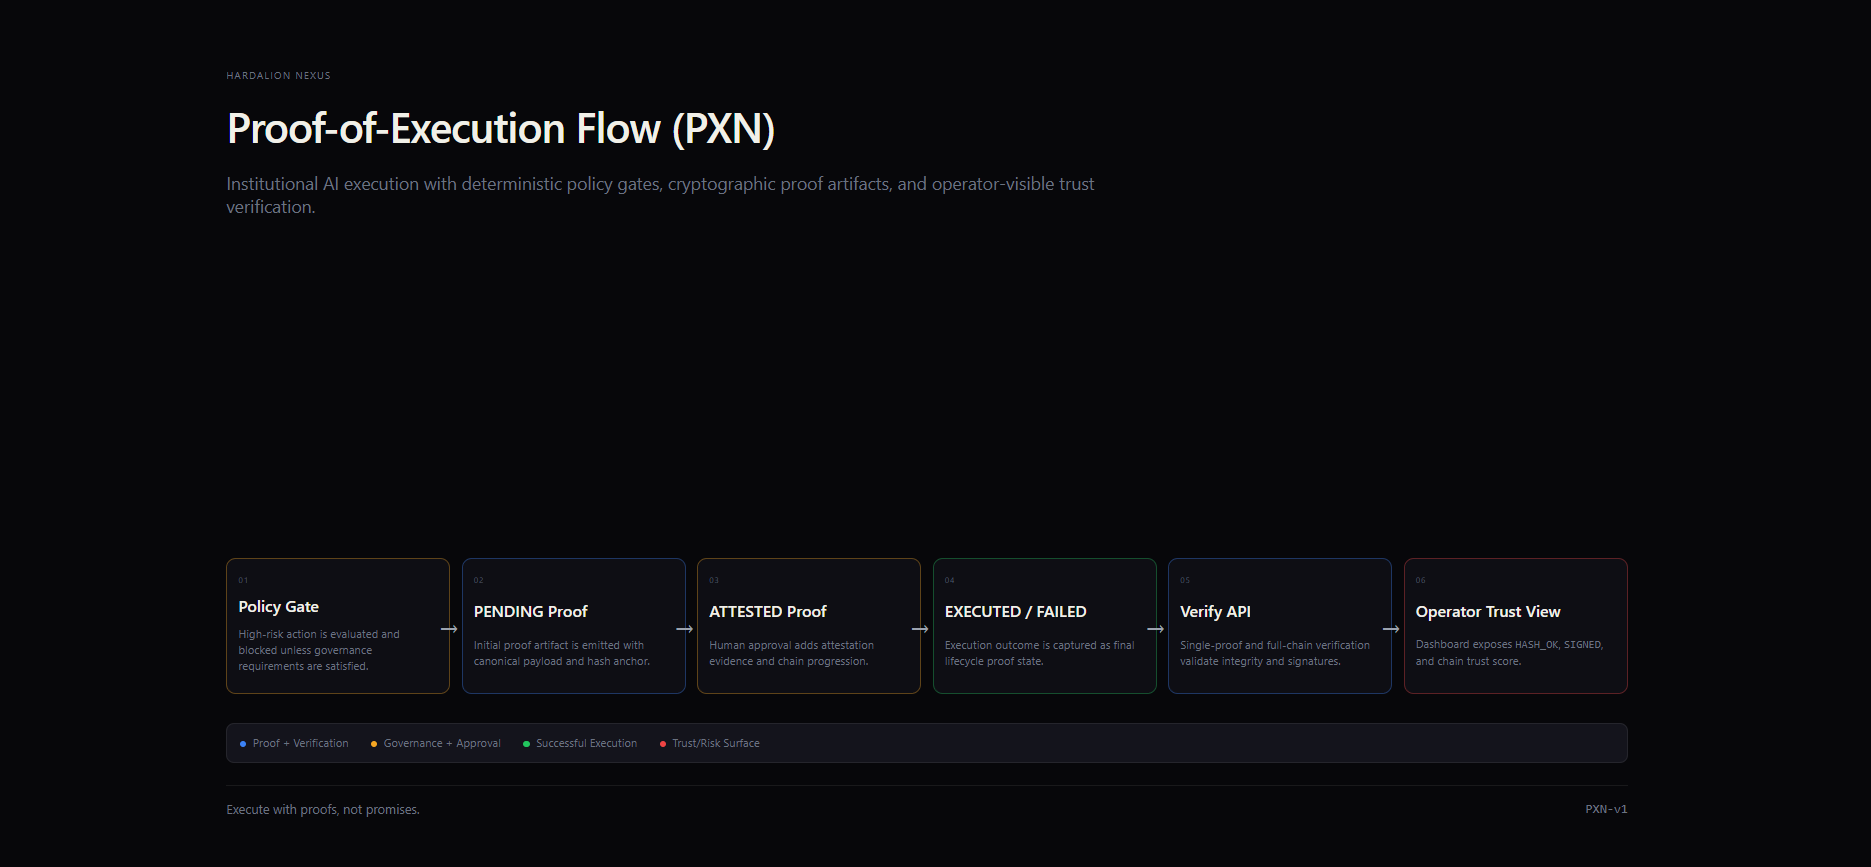Viewport: 1871px width, 867px height.
Task: Click the blue Proof + Verification legend dot
Action: (x=243, y=744)
